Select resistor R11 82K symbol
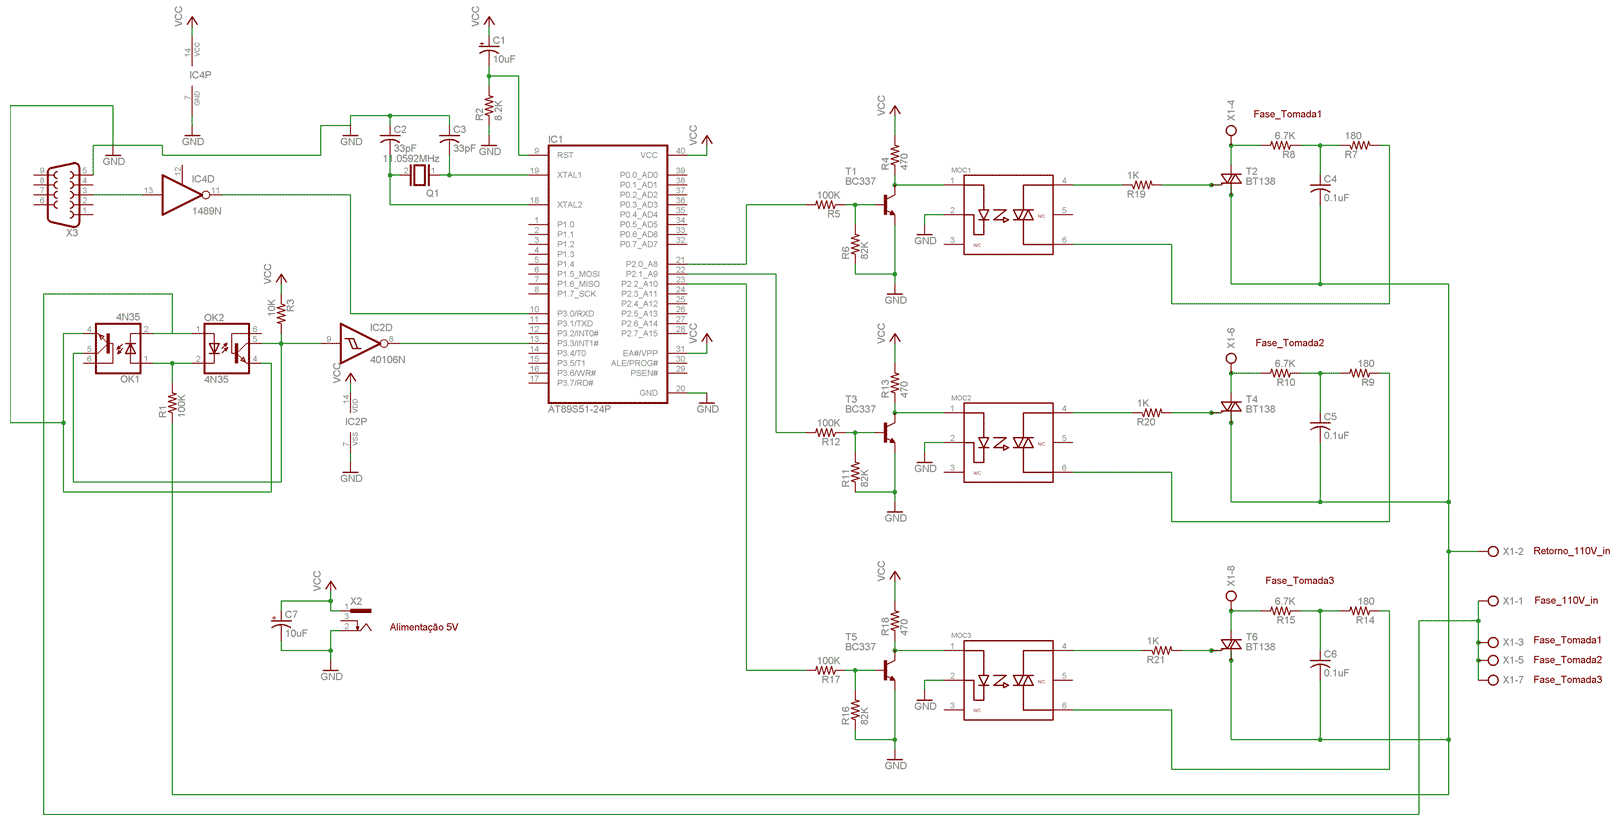Image resolution: width=1618 pixels, height=826 pixels. click(856, 475)
